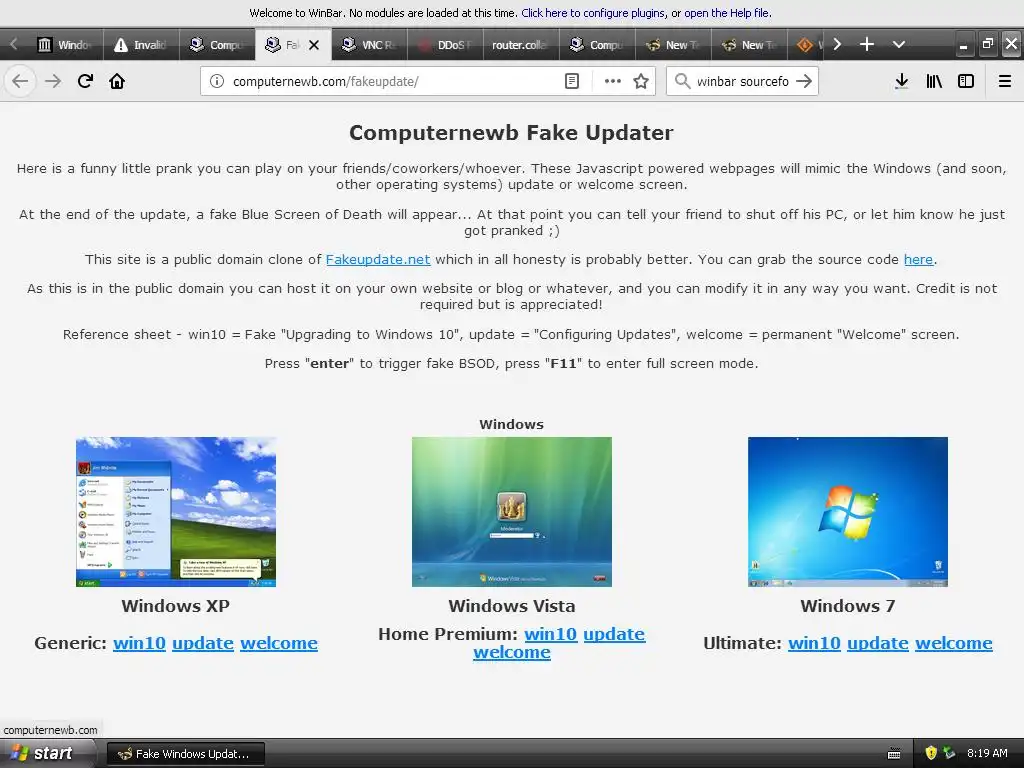Open page actions three-dot menu
The width and height of the screenshot is (1024, 768).
click(613, 81)
